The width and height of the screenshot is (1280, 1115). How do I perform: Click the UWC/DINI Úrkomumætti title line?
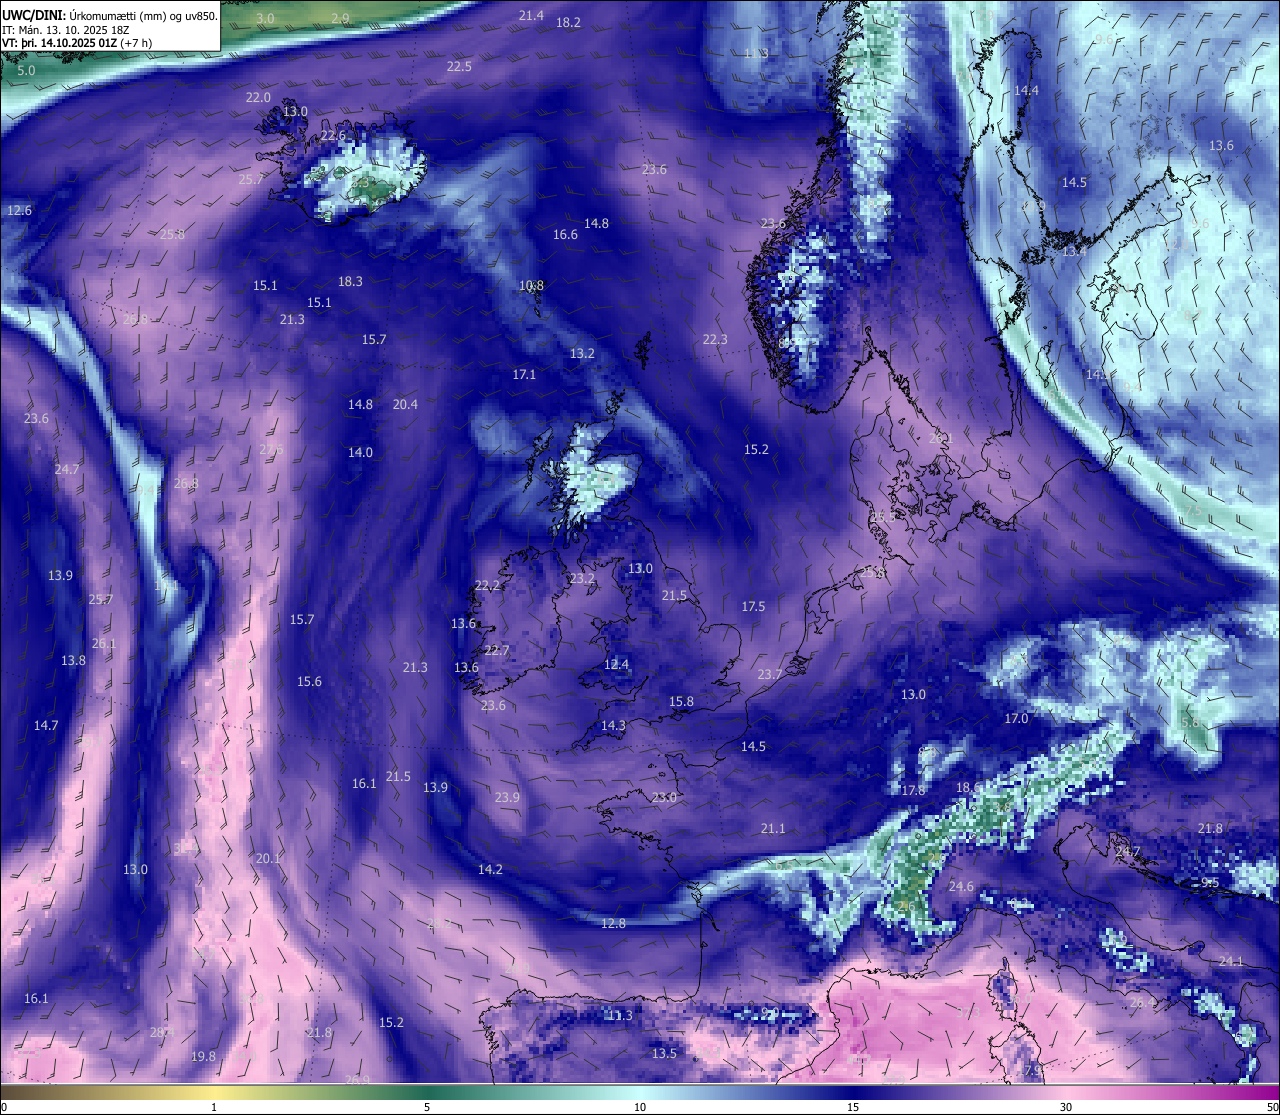point(110,15)
